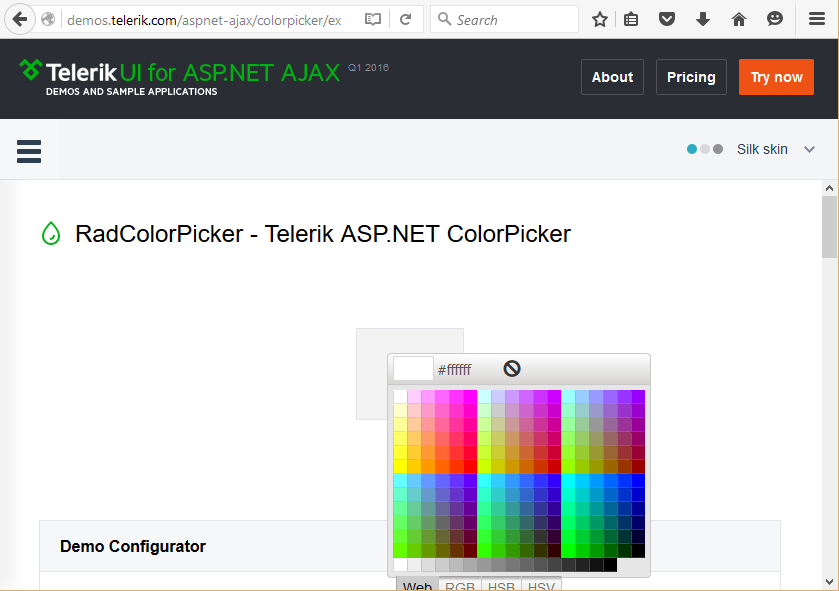Screen dimensions: 839x591
Task: Bookmark this page with the star icon
Action: [600, 20]
